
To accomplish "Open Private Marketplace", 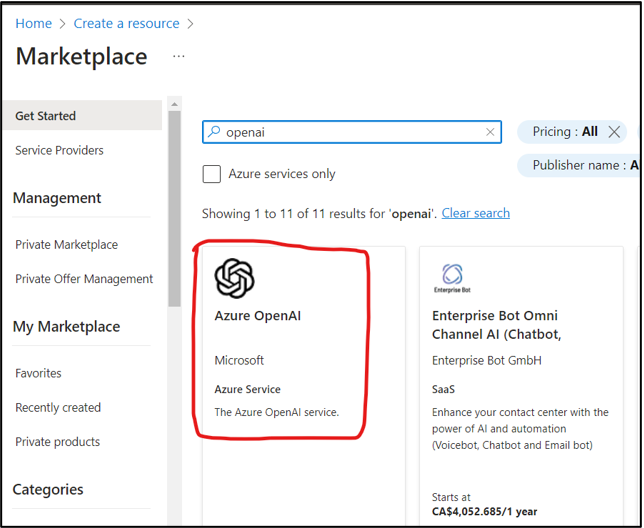I will tap(67, 245).
